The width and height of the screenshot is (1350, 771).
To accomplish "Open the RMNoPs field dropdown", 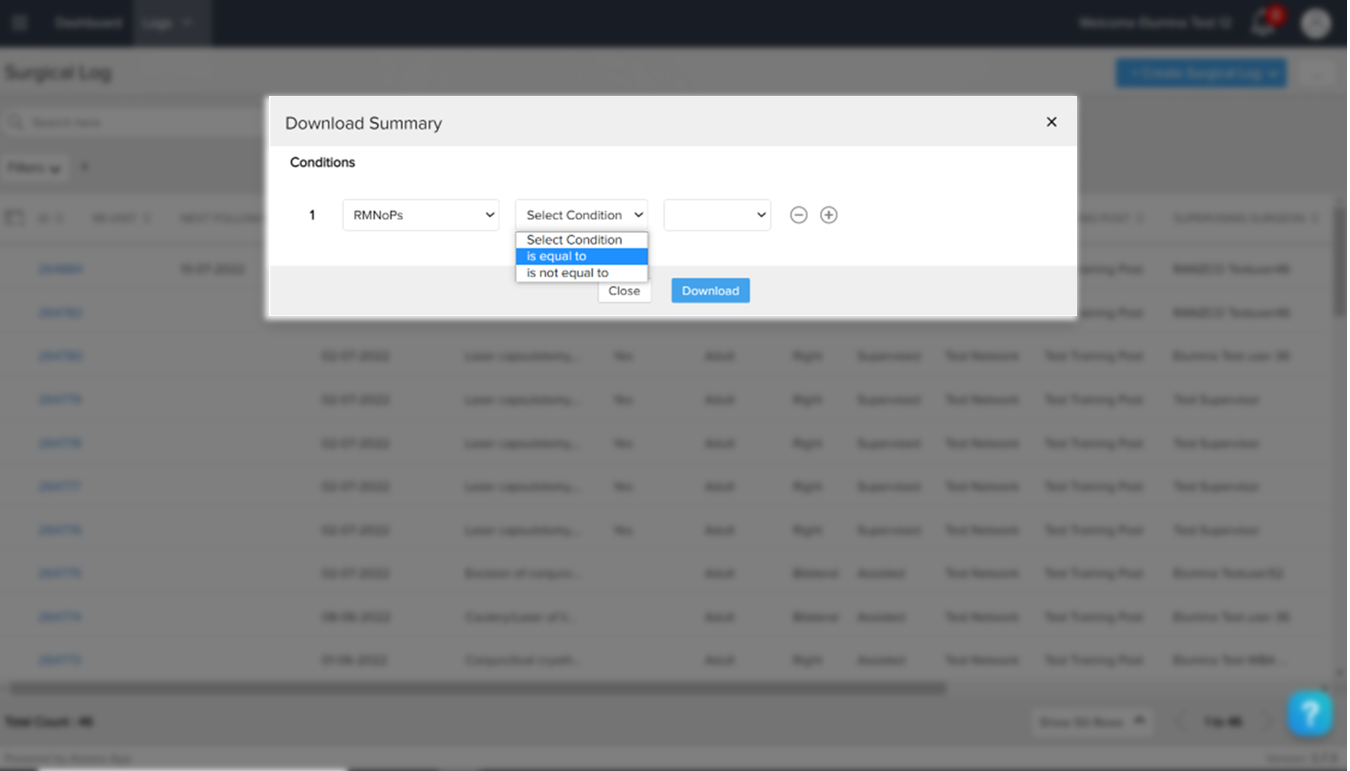I will point(421,215).
